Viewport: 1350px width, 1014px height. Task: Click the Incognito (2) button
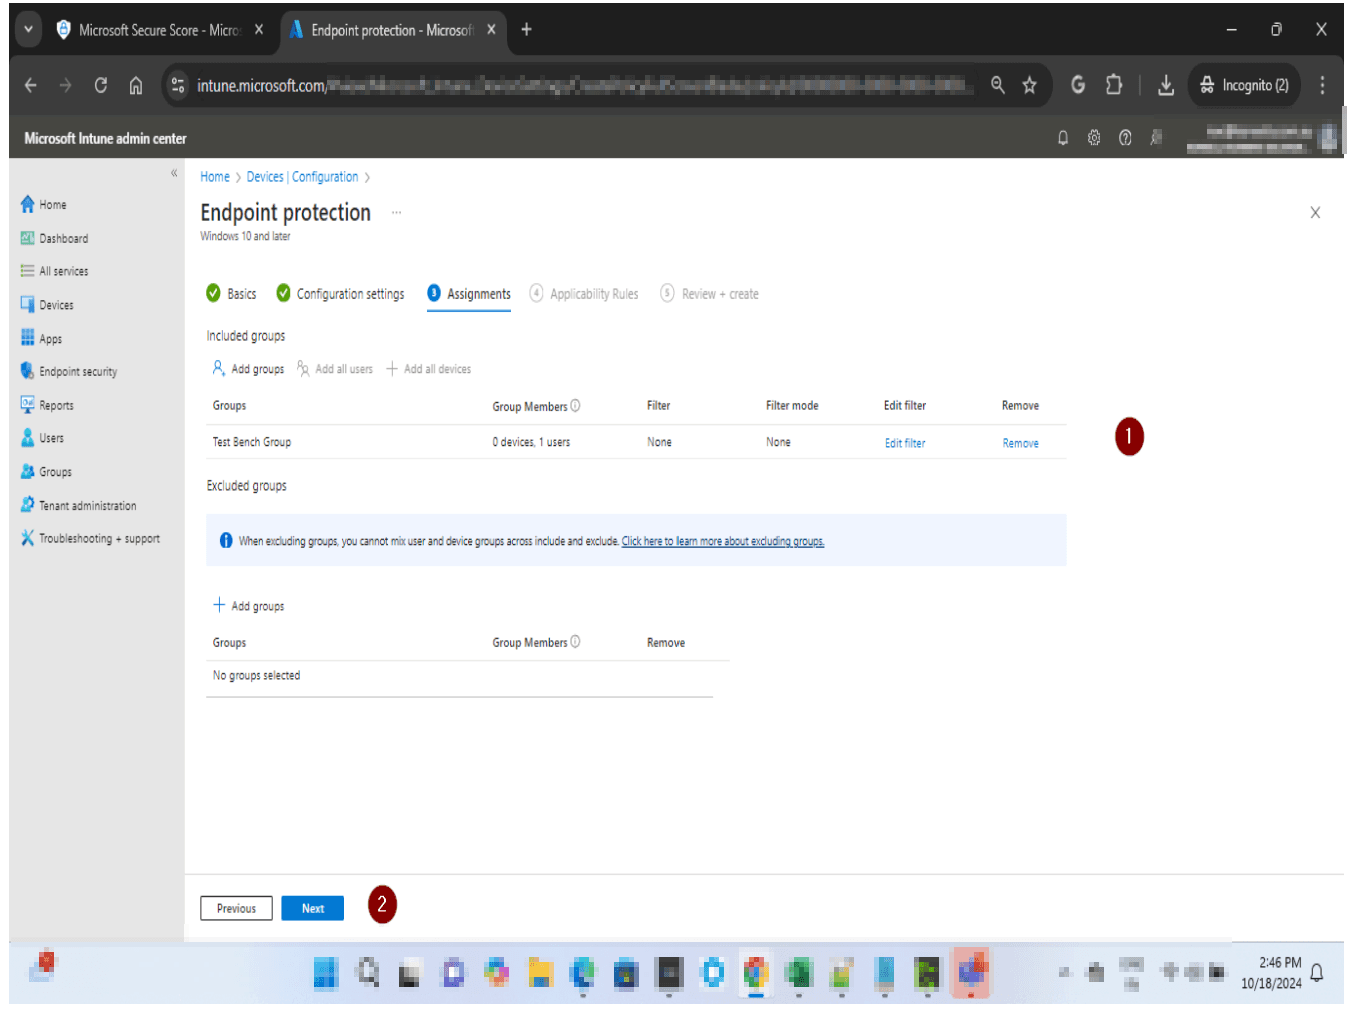click(x=1244, y=86)
